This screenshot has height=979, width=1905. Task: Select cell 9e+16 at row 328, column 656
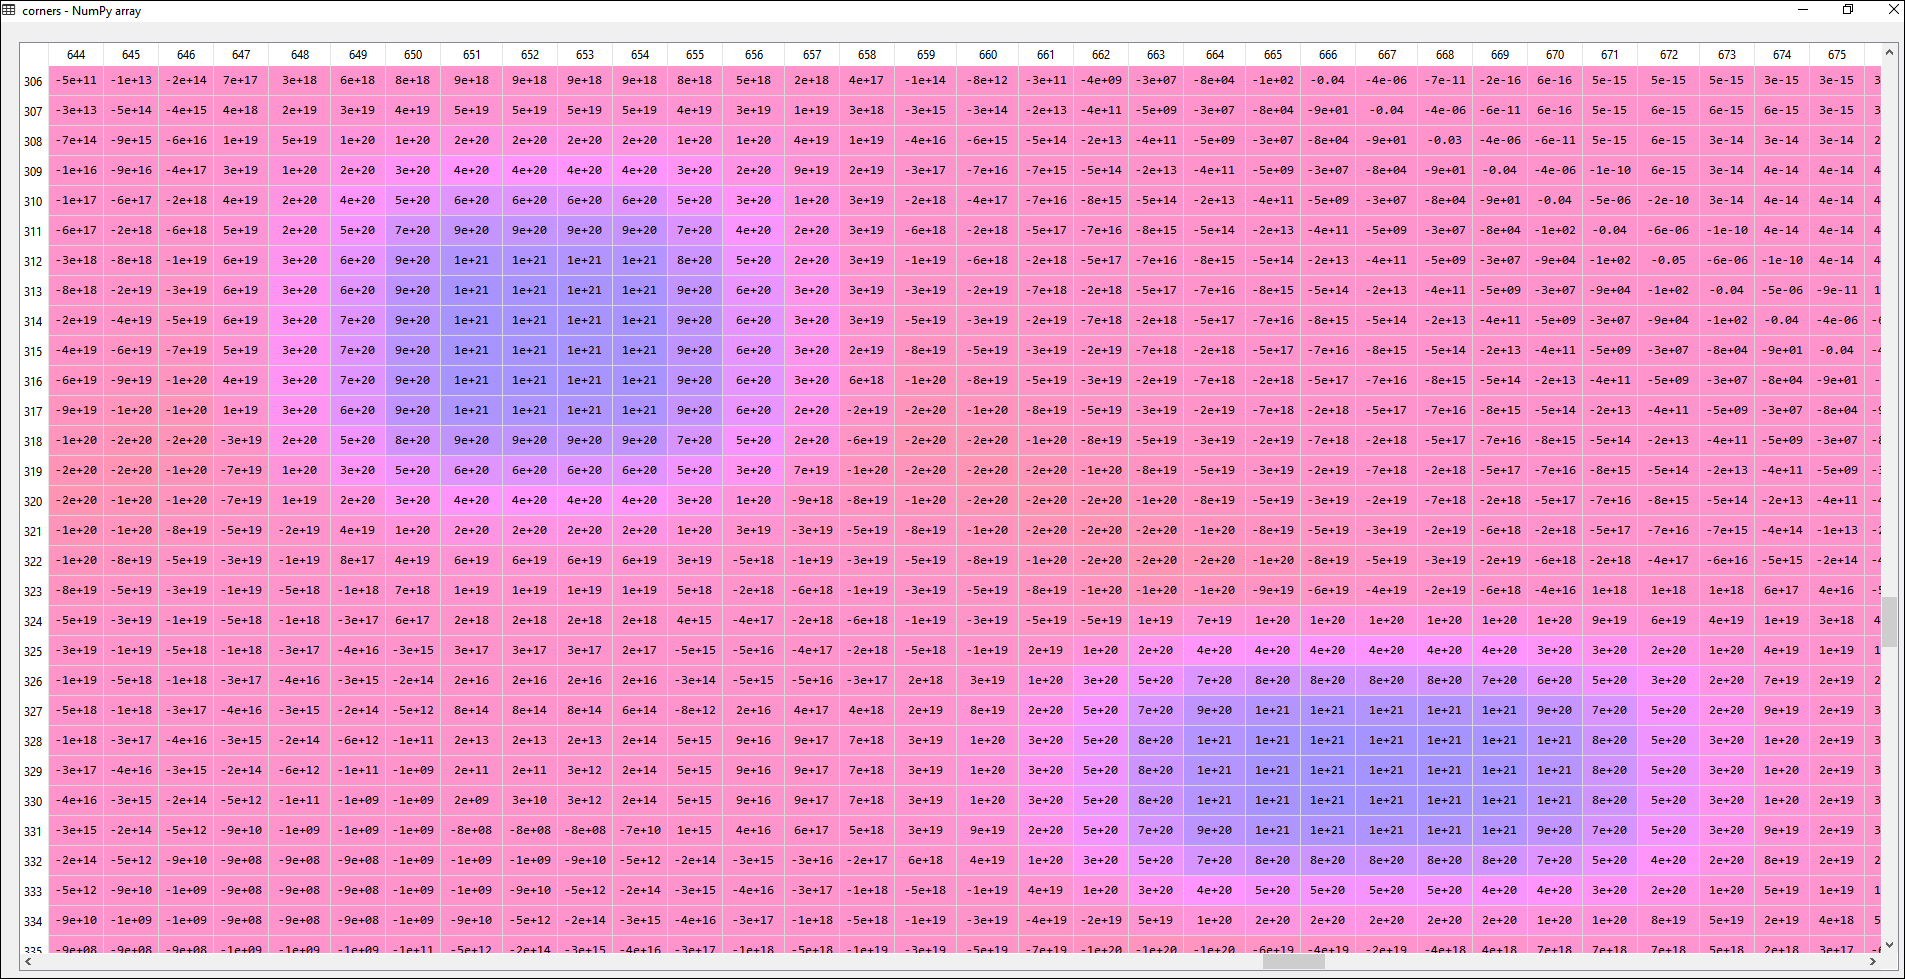(x=754, y=740)
